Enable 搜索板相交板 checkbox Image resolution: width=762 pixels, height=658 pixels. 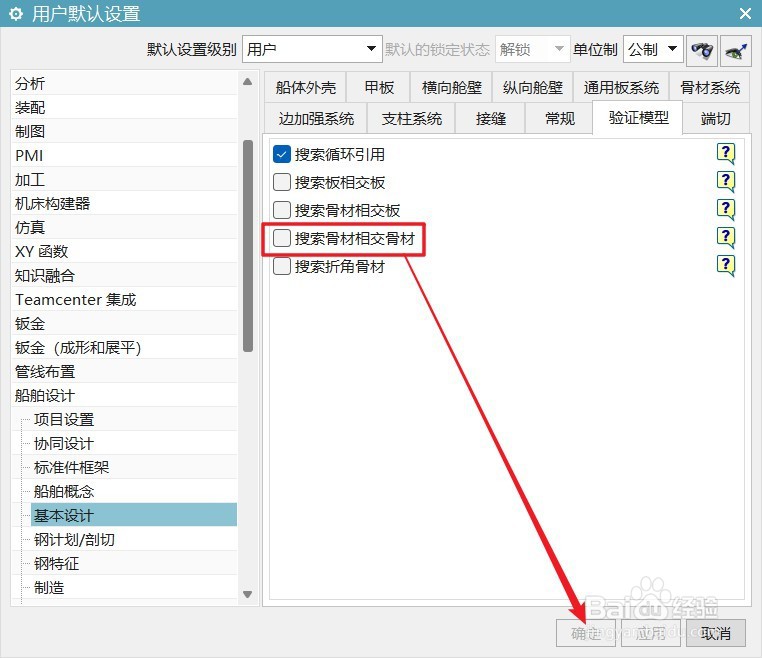point(282,182)
